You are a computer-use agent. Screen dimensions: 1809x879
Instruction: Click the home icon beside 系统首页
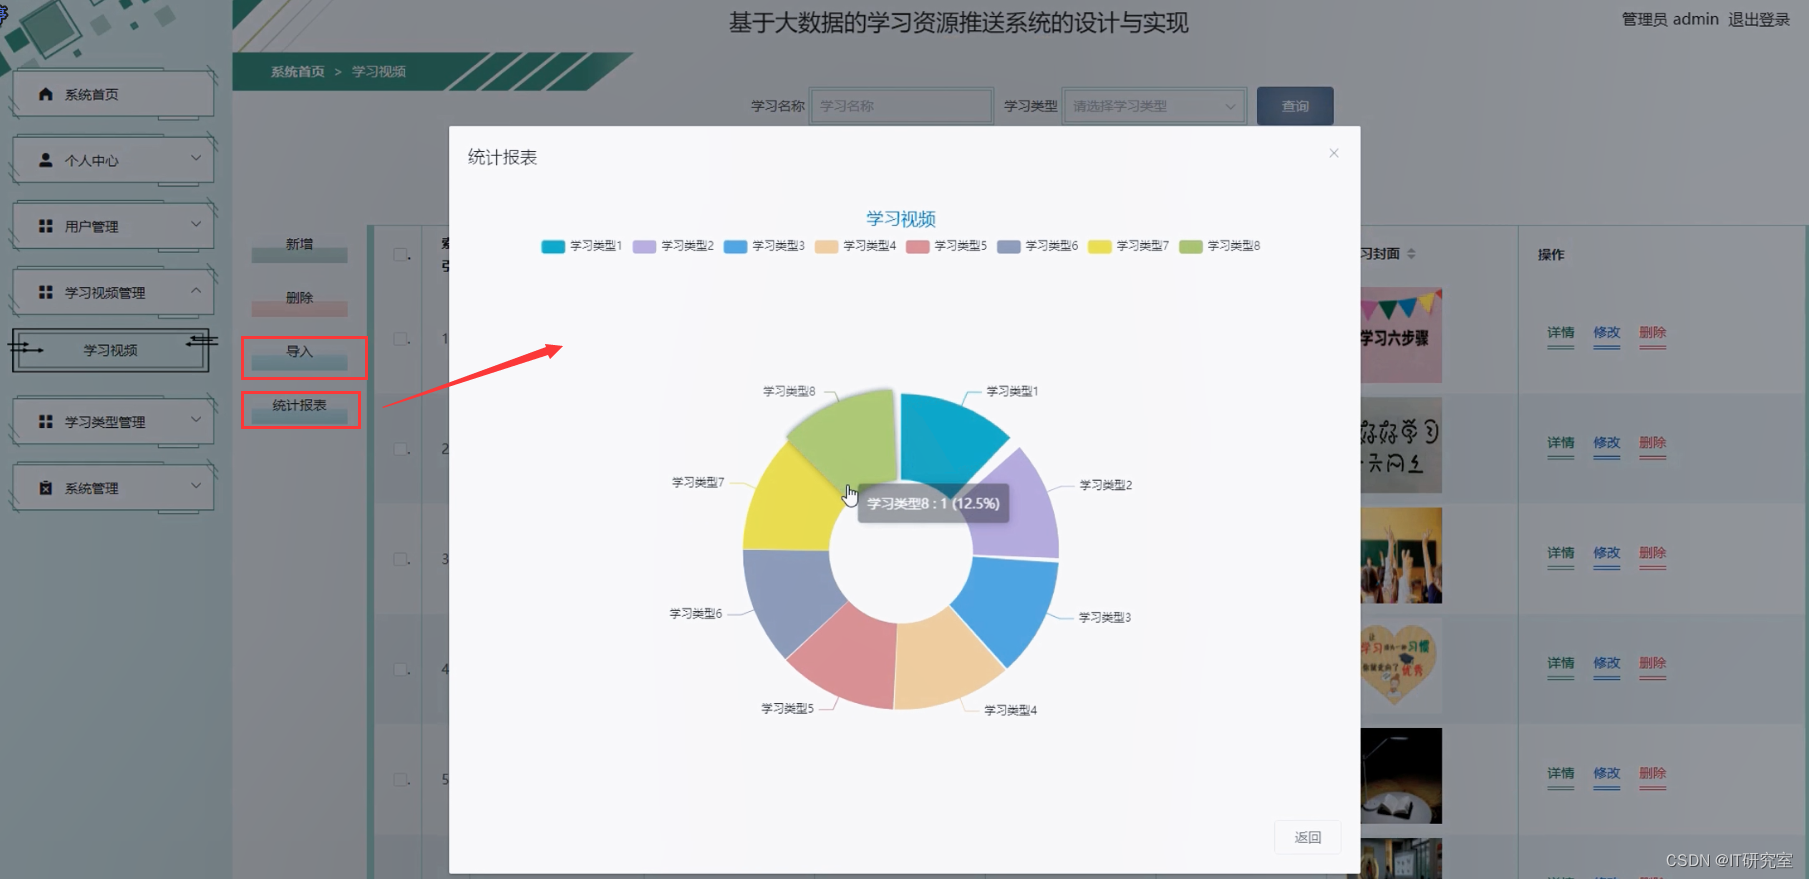[x=45, y=94]
